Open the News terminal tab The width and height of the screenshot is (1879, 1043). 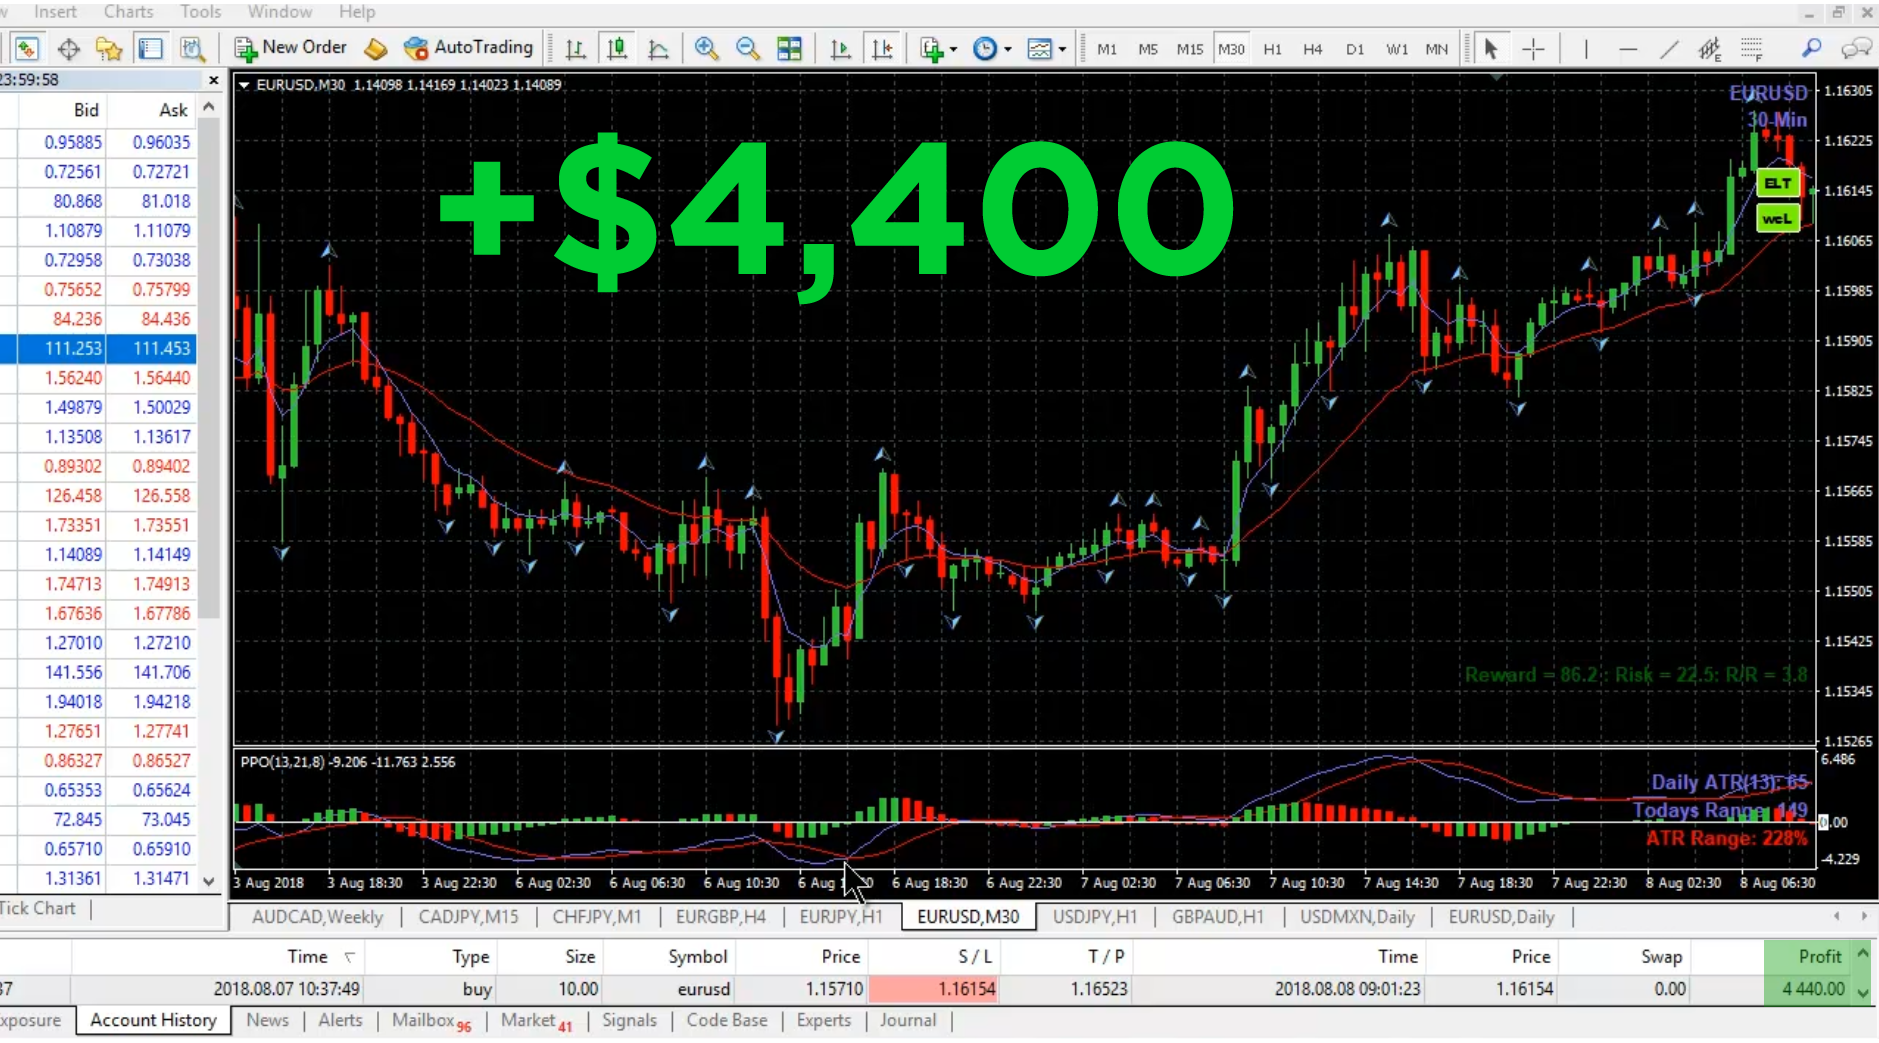[x=267, y=1020]
